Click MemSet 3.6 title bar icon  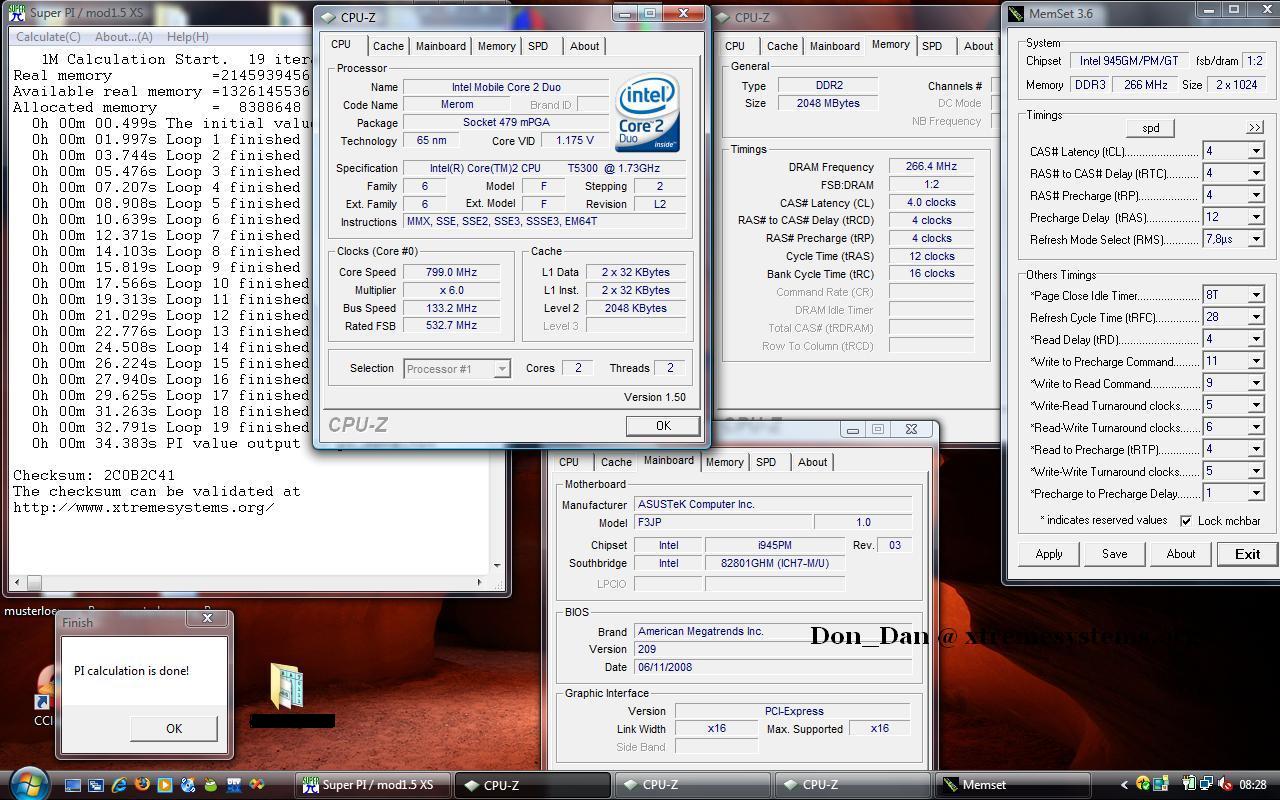pyautogui.click(x=1016, y=13)
